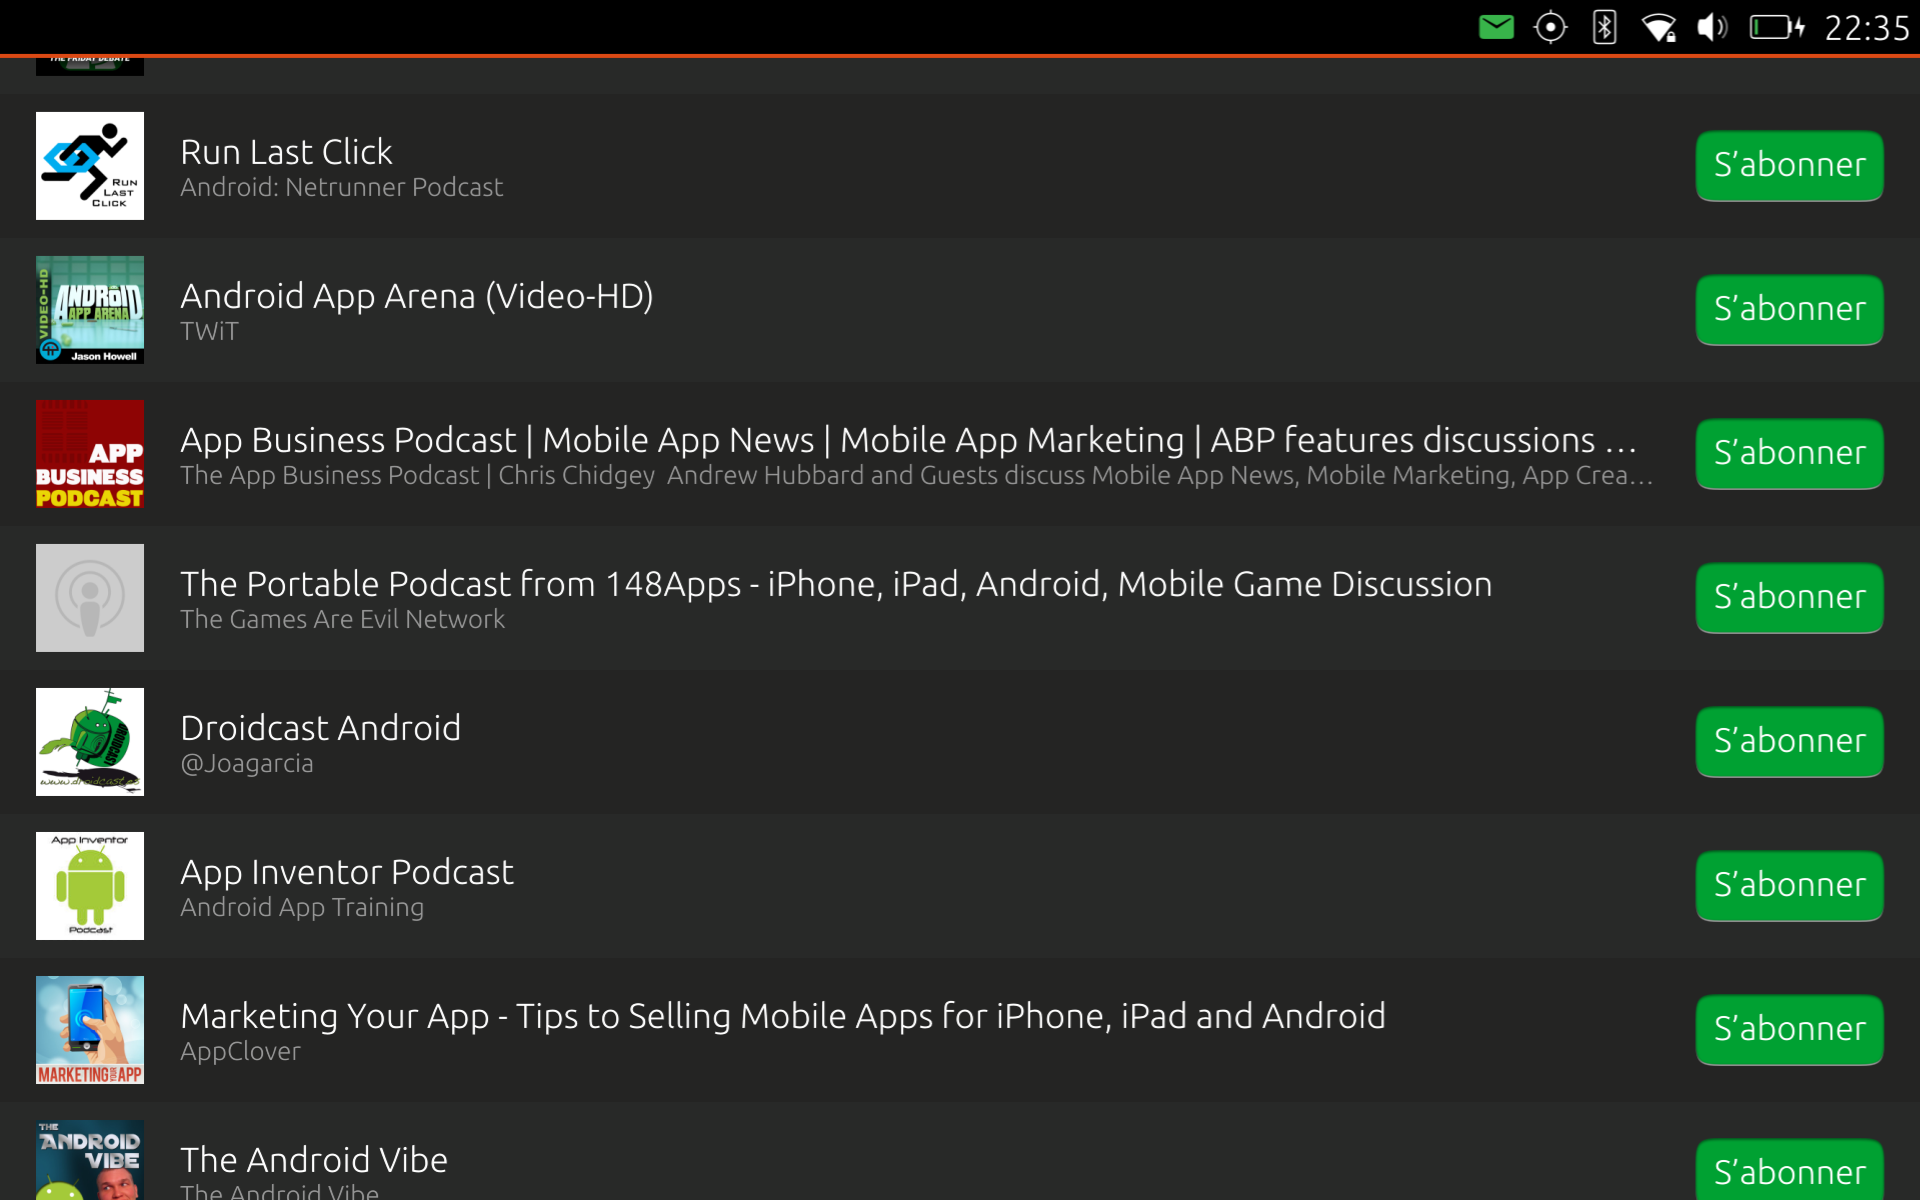This screenshot has height=1200, width=1920.
Task: Open placeholder podcast artwork for Portable Podcast
Action: tap(90, 598)
